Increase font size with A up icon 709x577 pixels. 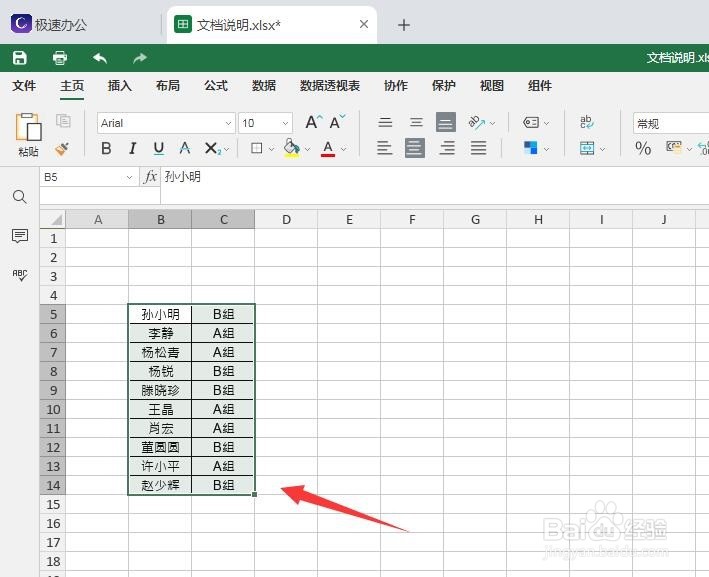[313, 122]
